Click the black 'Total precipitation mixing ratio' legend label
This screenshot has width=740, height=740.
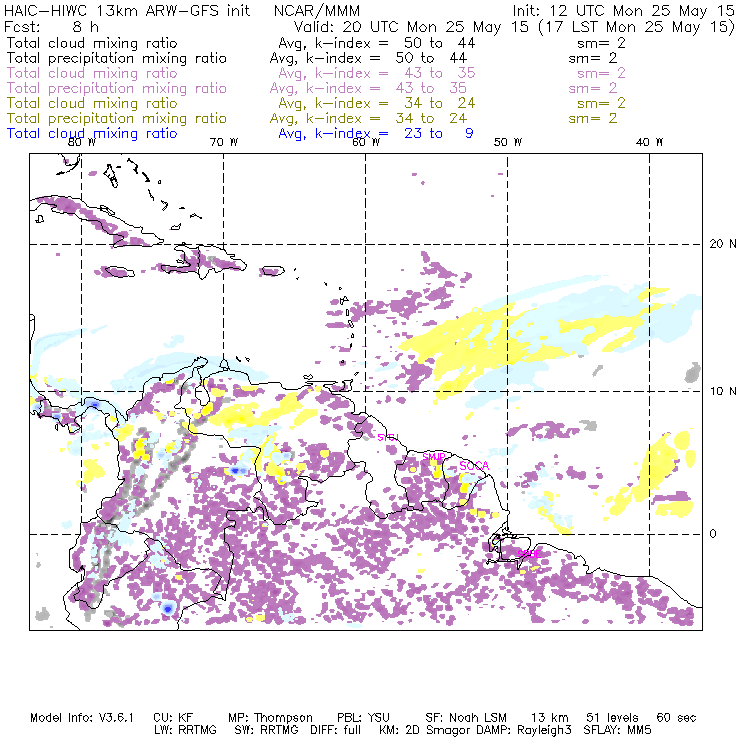[117, 59]
